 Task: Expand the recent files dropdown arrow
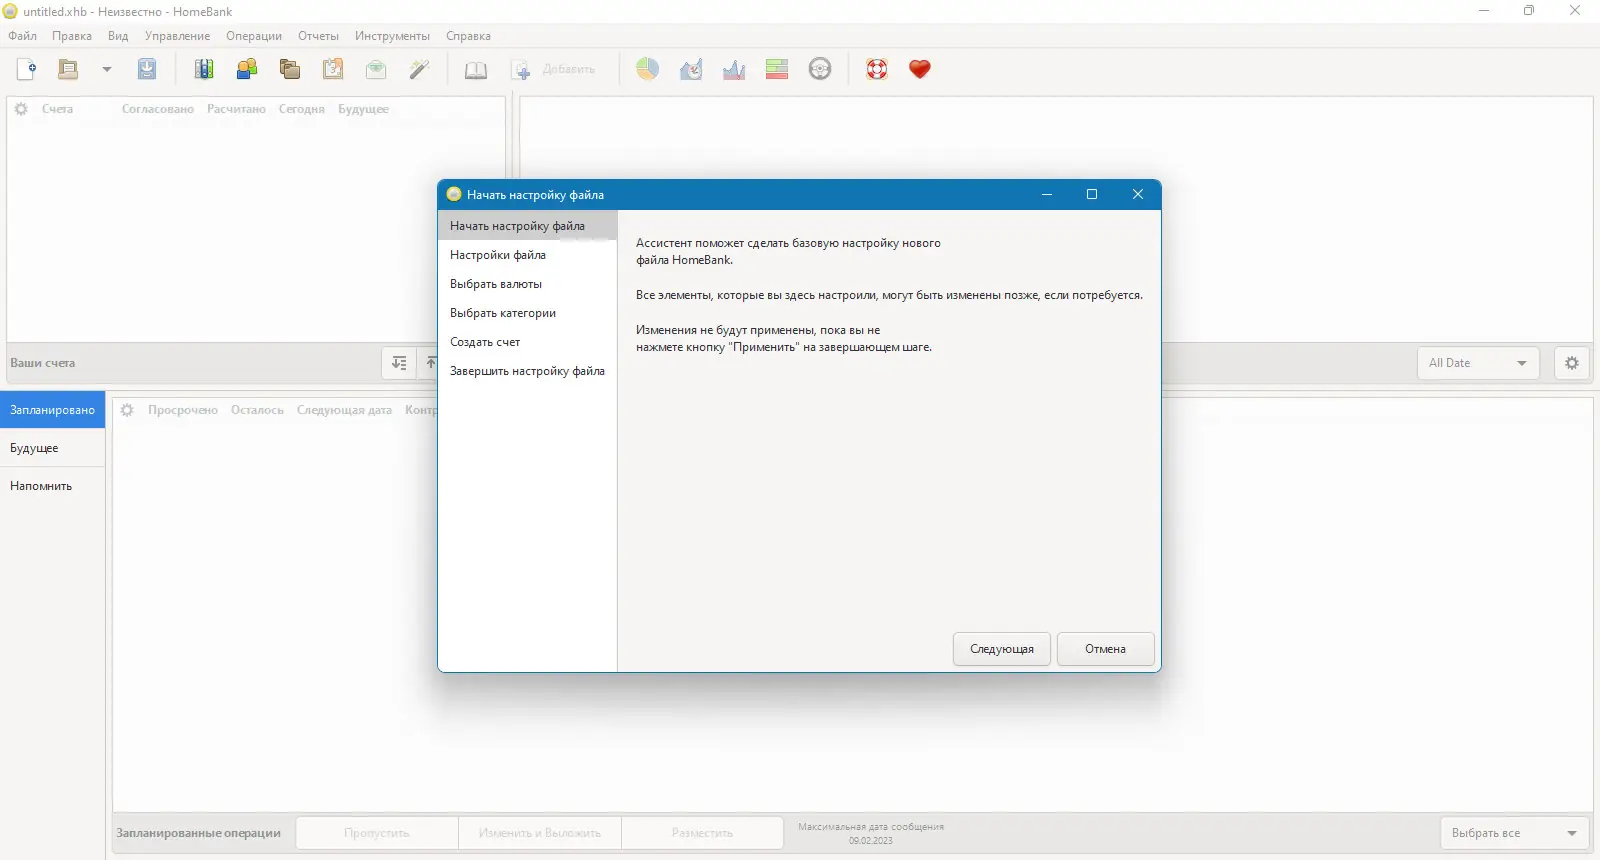(x=106, y=69)
